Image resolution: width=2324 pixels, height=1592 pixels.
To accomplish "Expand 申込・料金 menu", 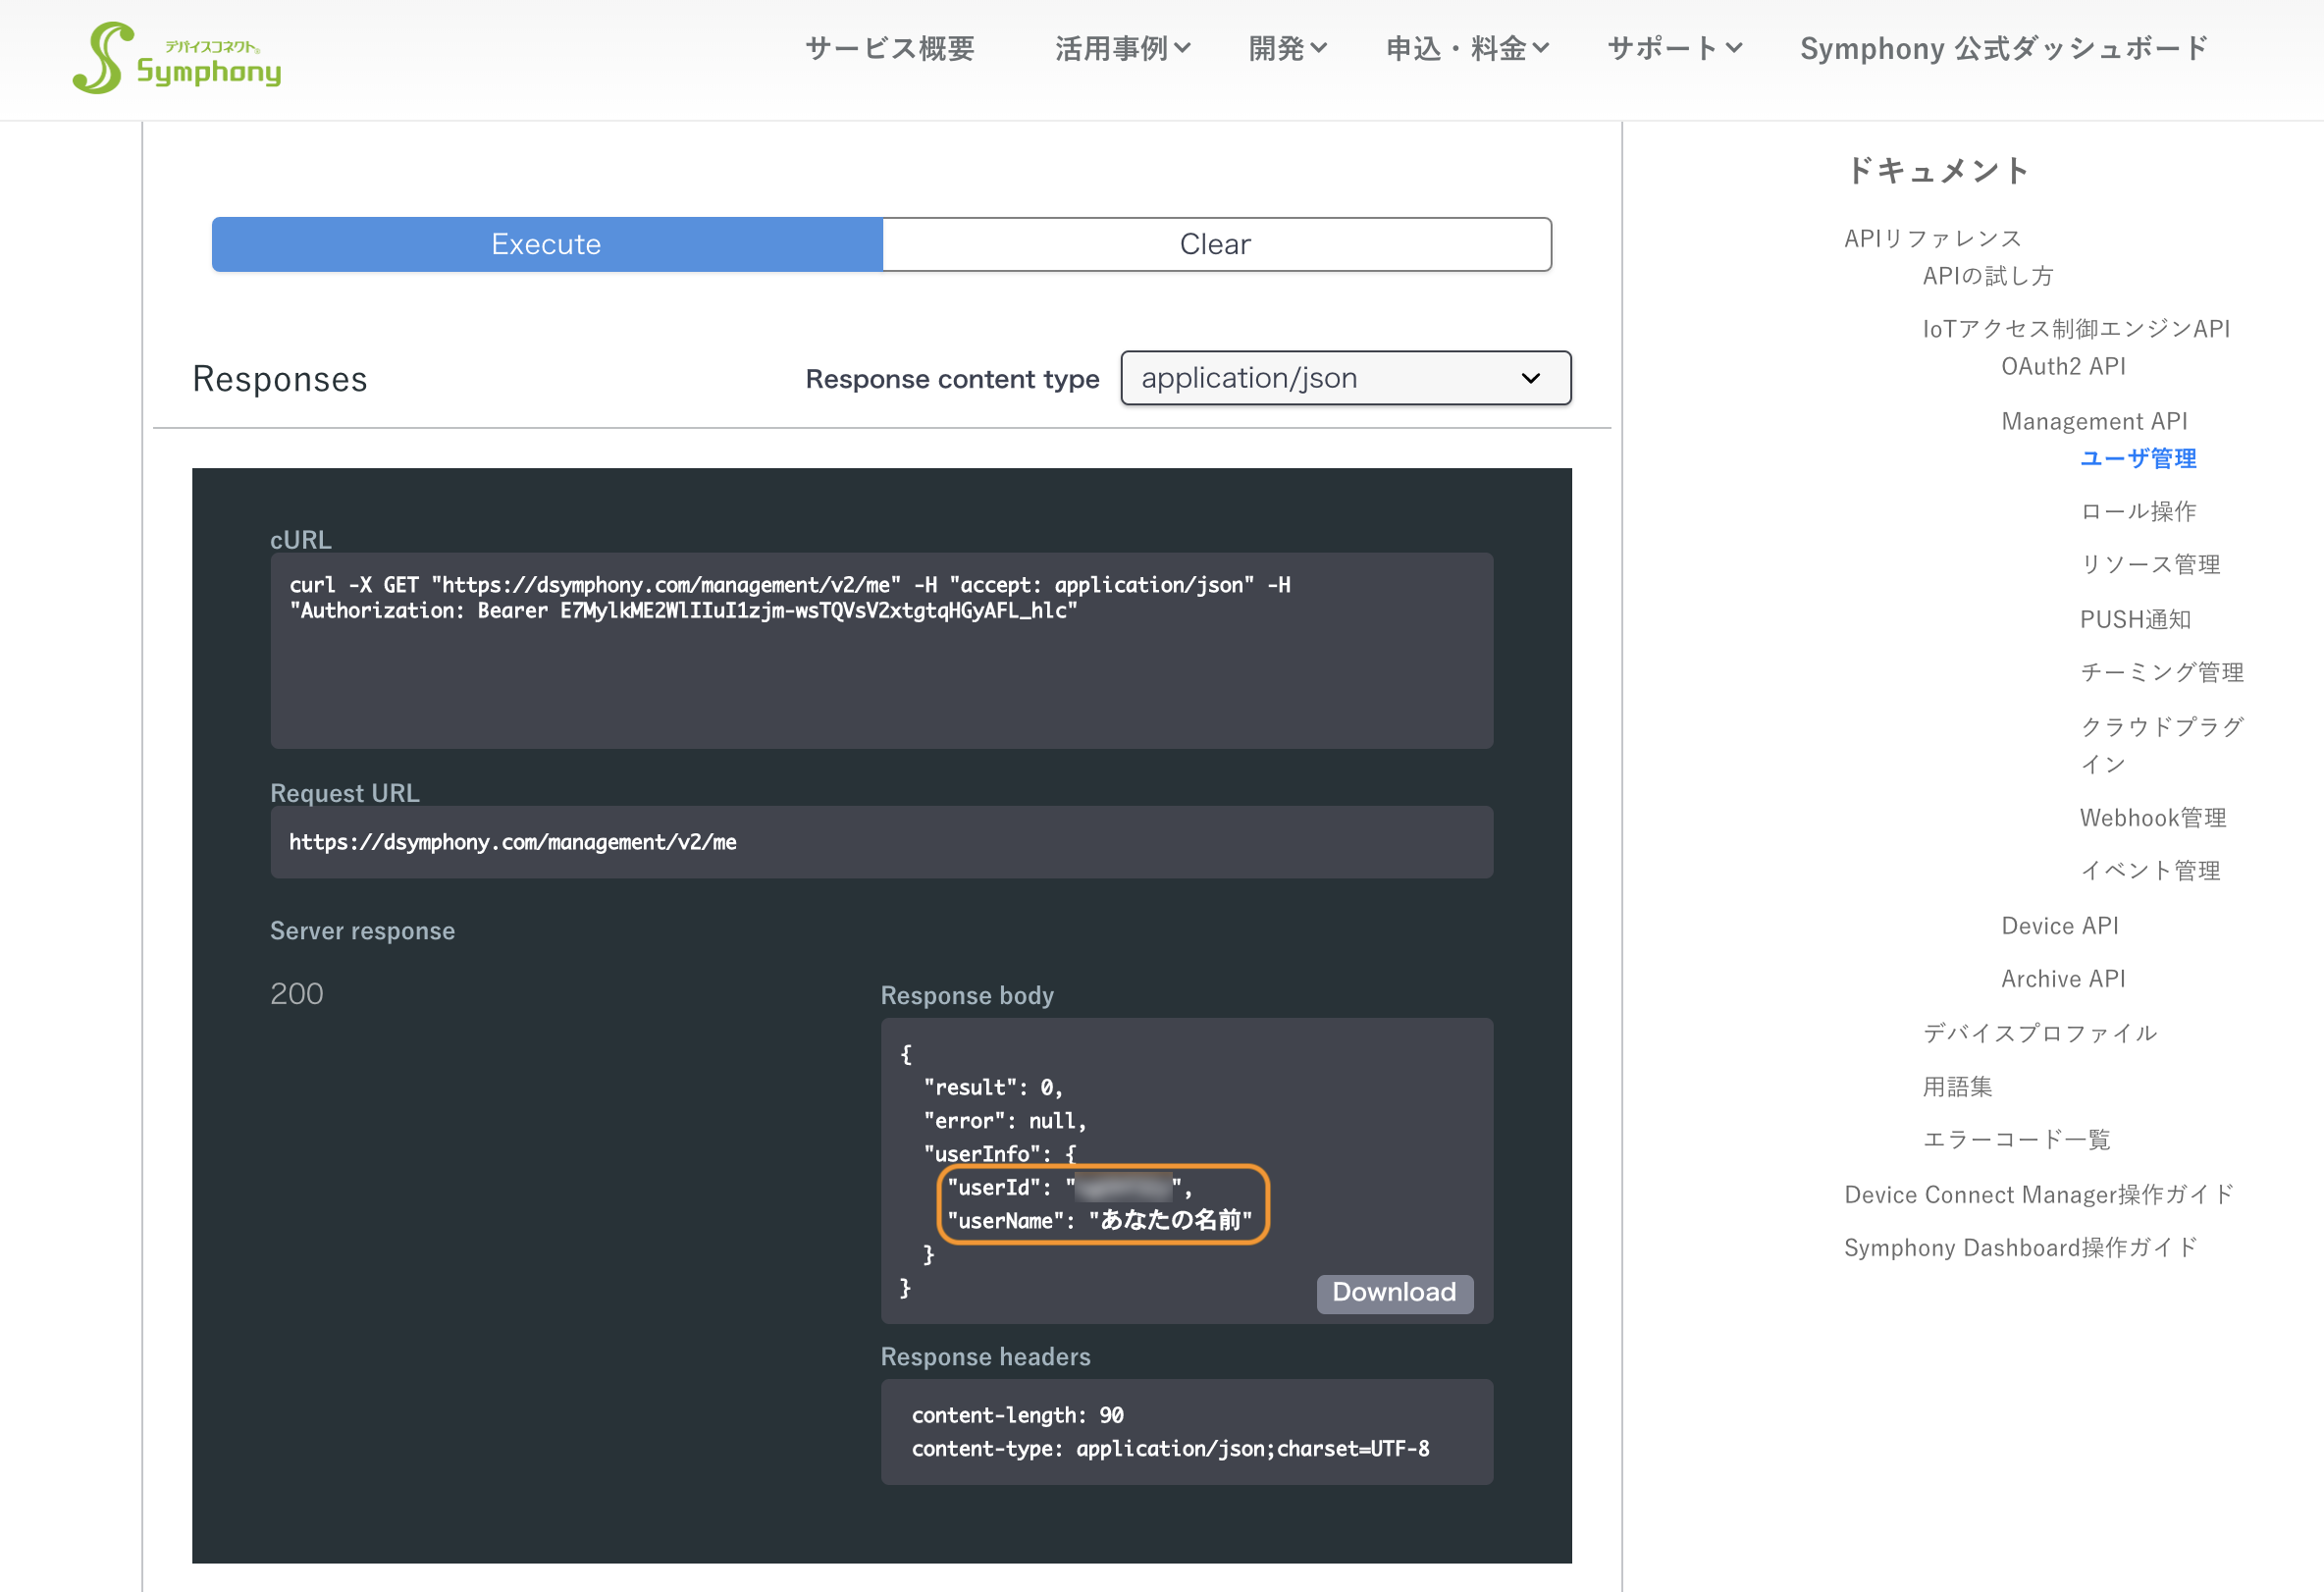I will click(1467, 48).
